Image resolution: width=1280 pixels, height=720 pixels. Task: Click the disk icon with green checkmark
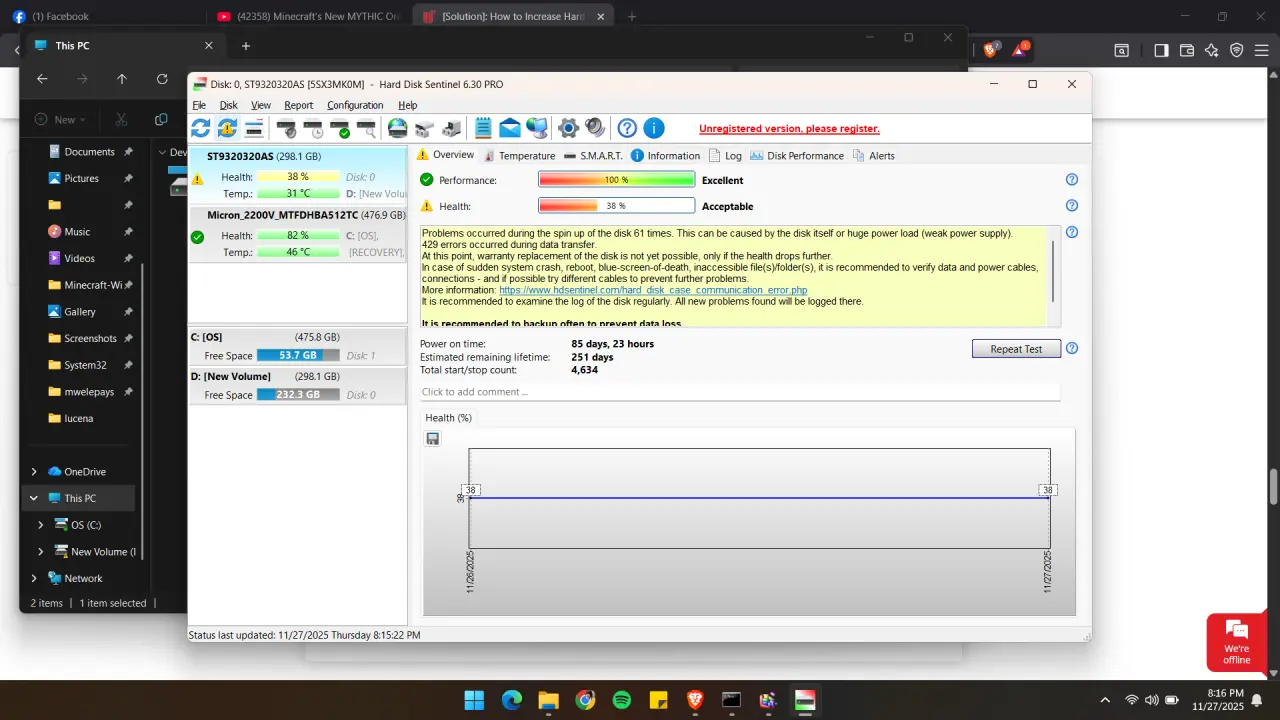[340, 128]
